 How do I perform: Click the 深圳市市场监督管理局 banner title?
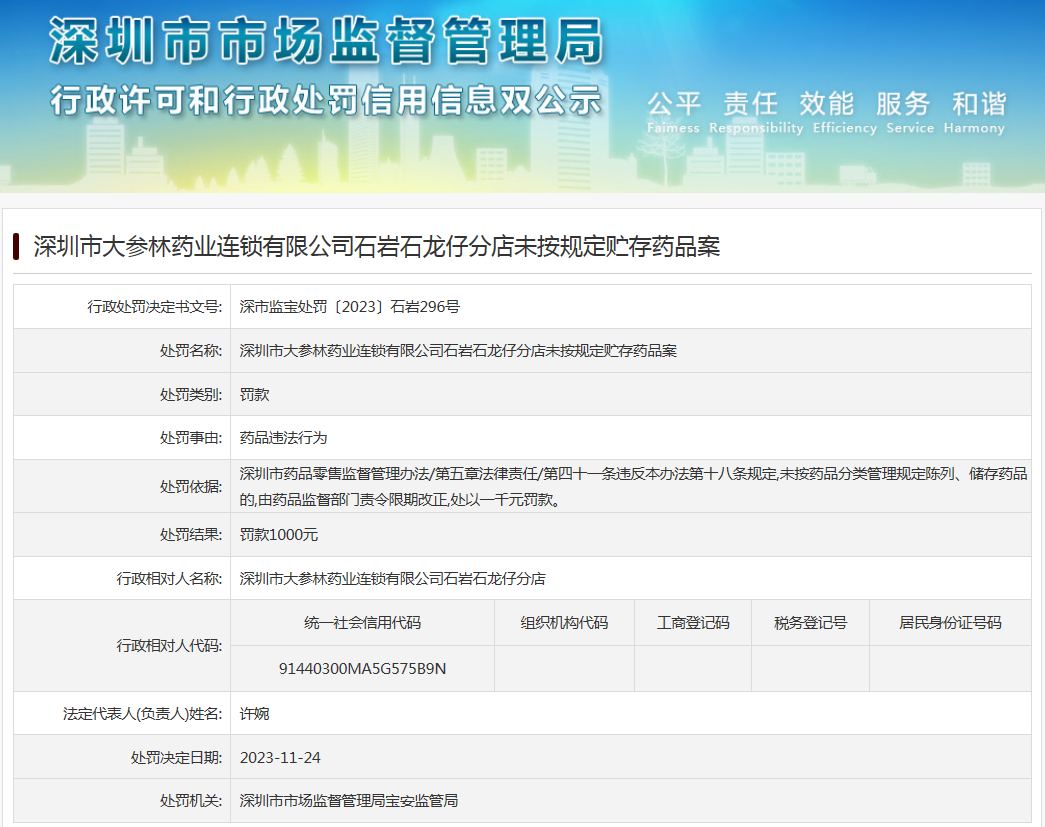point(326,42)
